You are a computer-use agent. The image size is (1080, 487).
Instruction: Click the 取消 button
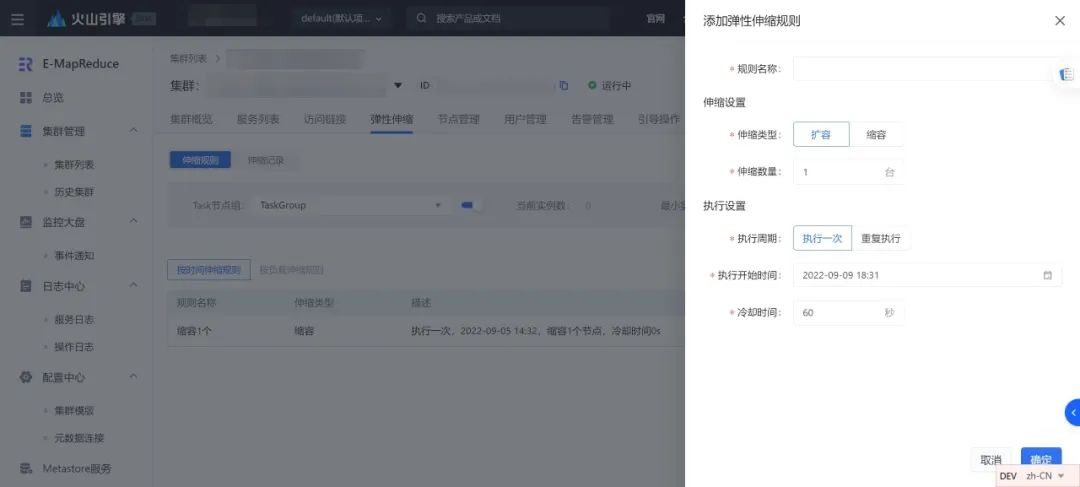(990, 460)
